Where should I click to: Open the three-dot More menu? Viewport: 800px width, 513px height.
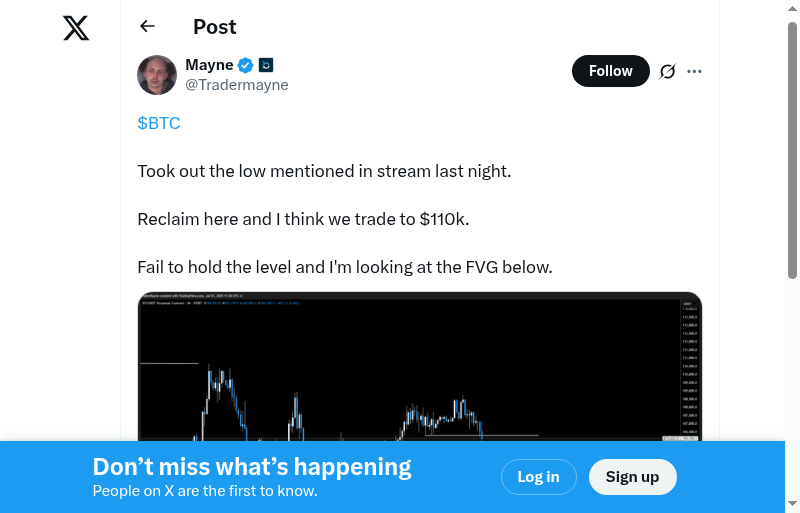(x=695, y=71)
